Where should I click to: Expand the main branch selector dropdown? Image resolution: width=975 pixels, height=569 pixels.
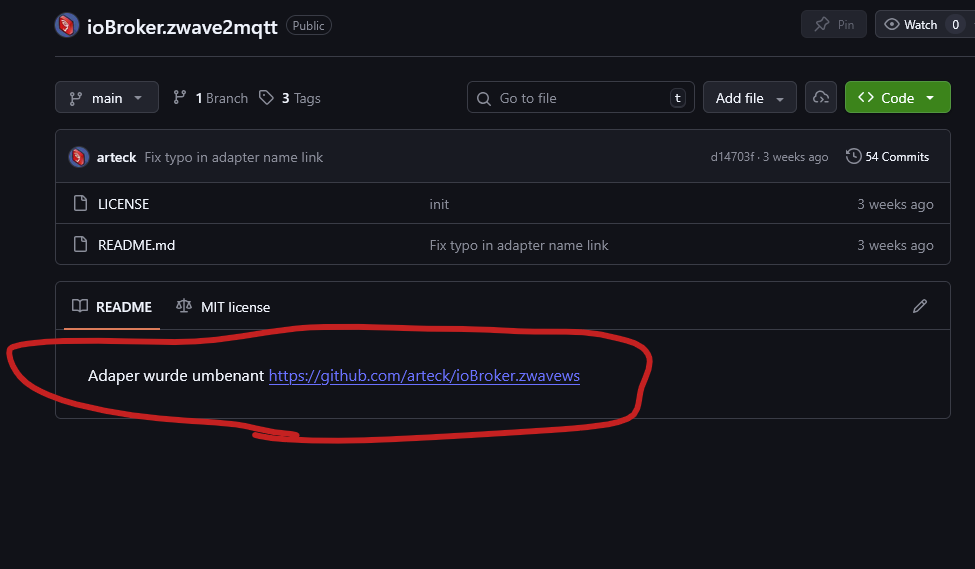pos(107,98)
